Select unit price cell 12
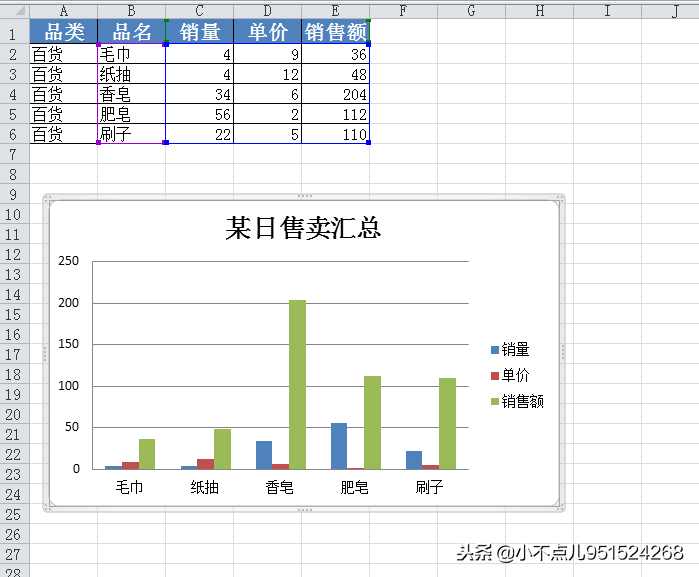This screenshot has width=699, height=577. tap(267, 74)
